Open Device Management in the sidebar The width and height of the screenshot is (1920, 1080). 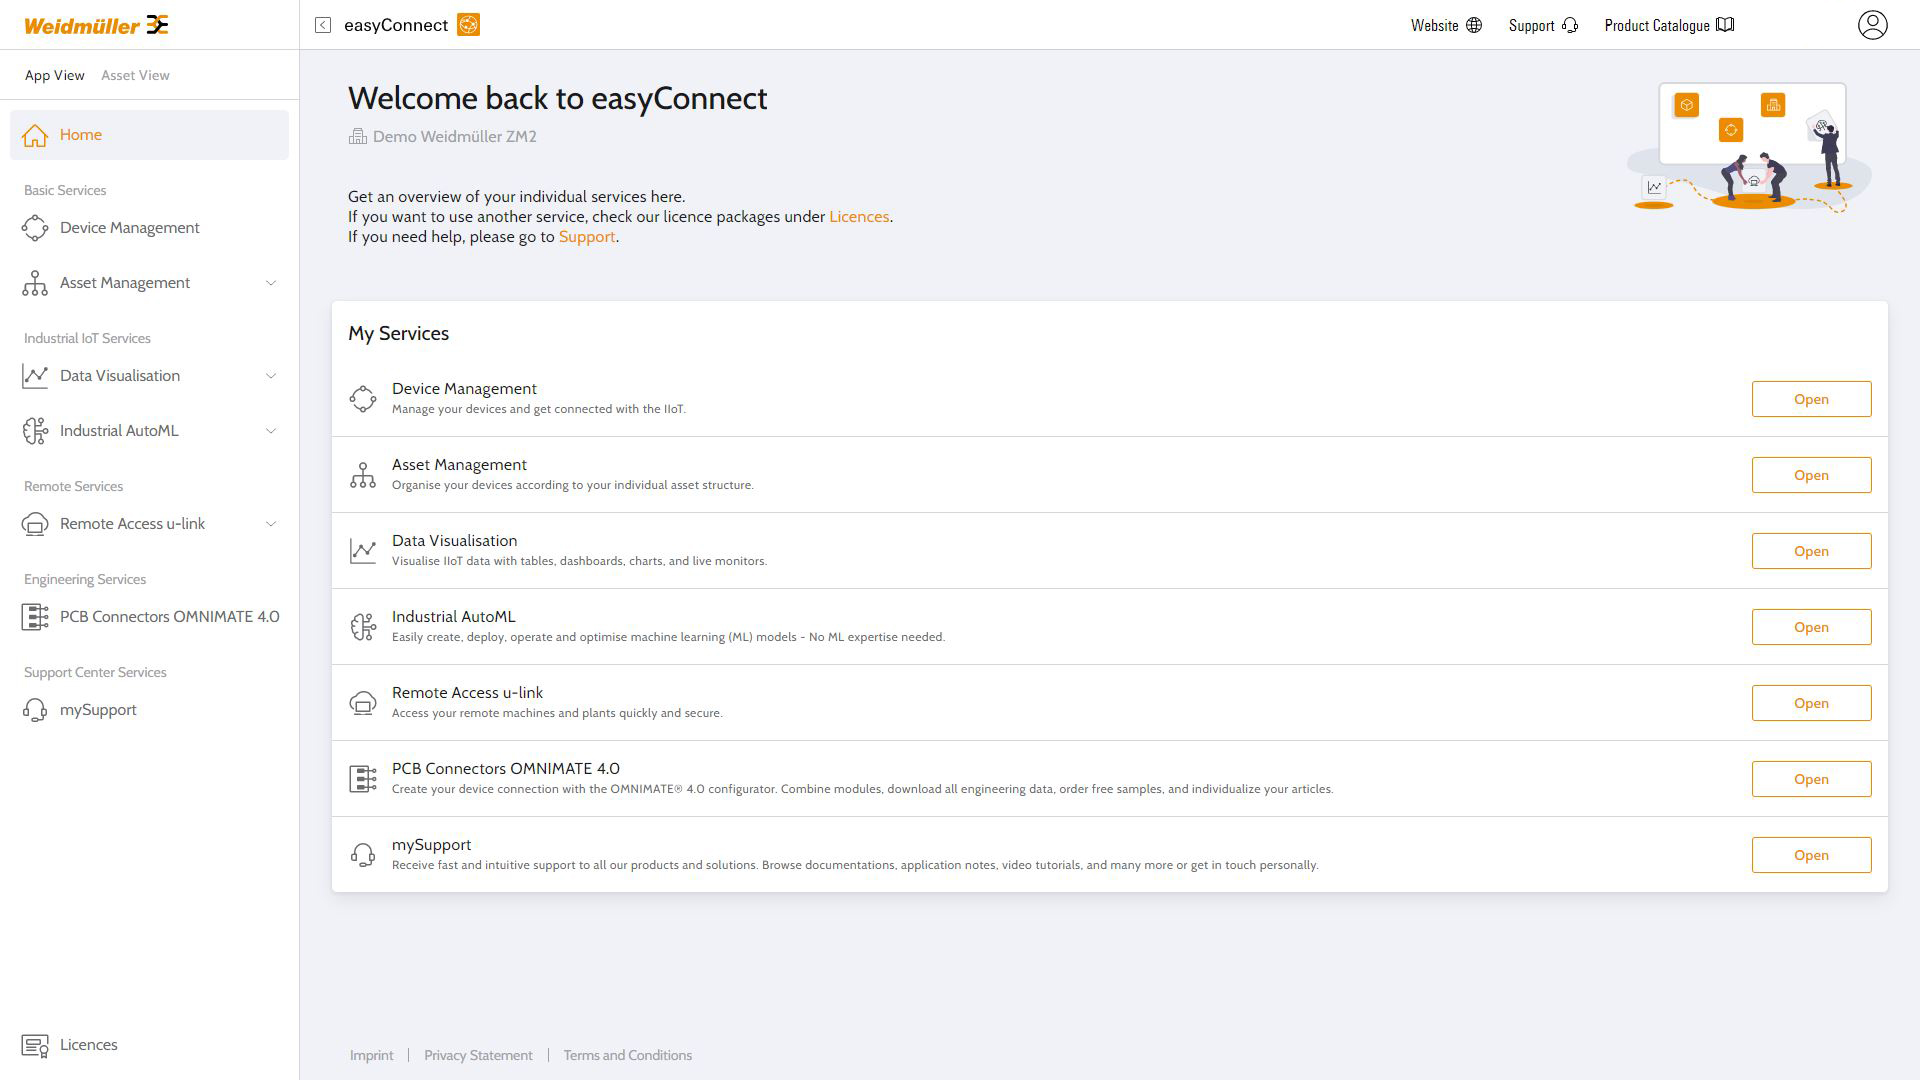[x=129, y=228]
